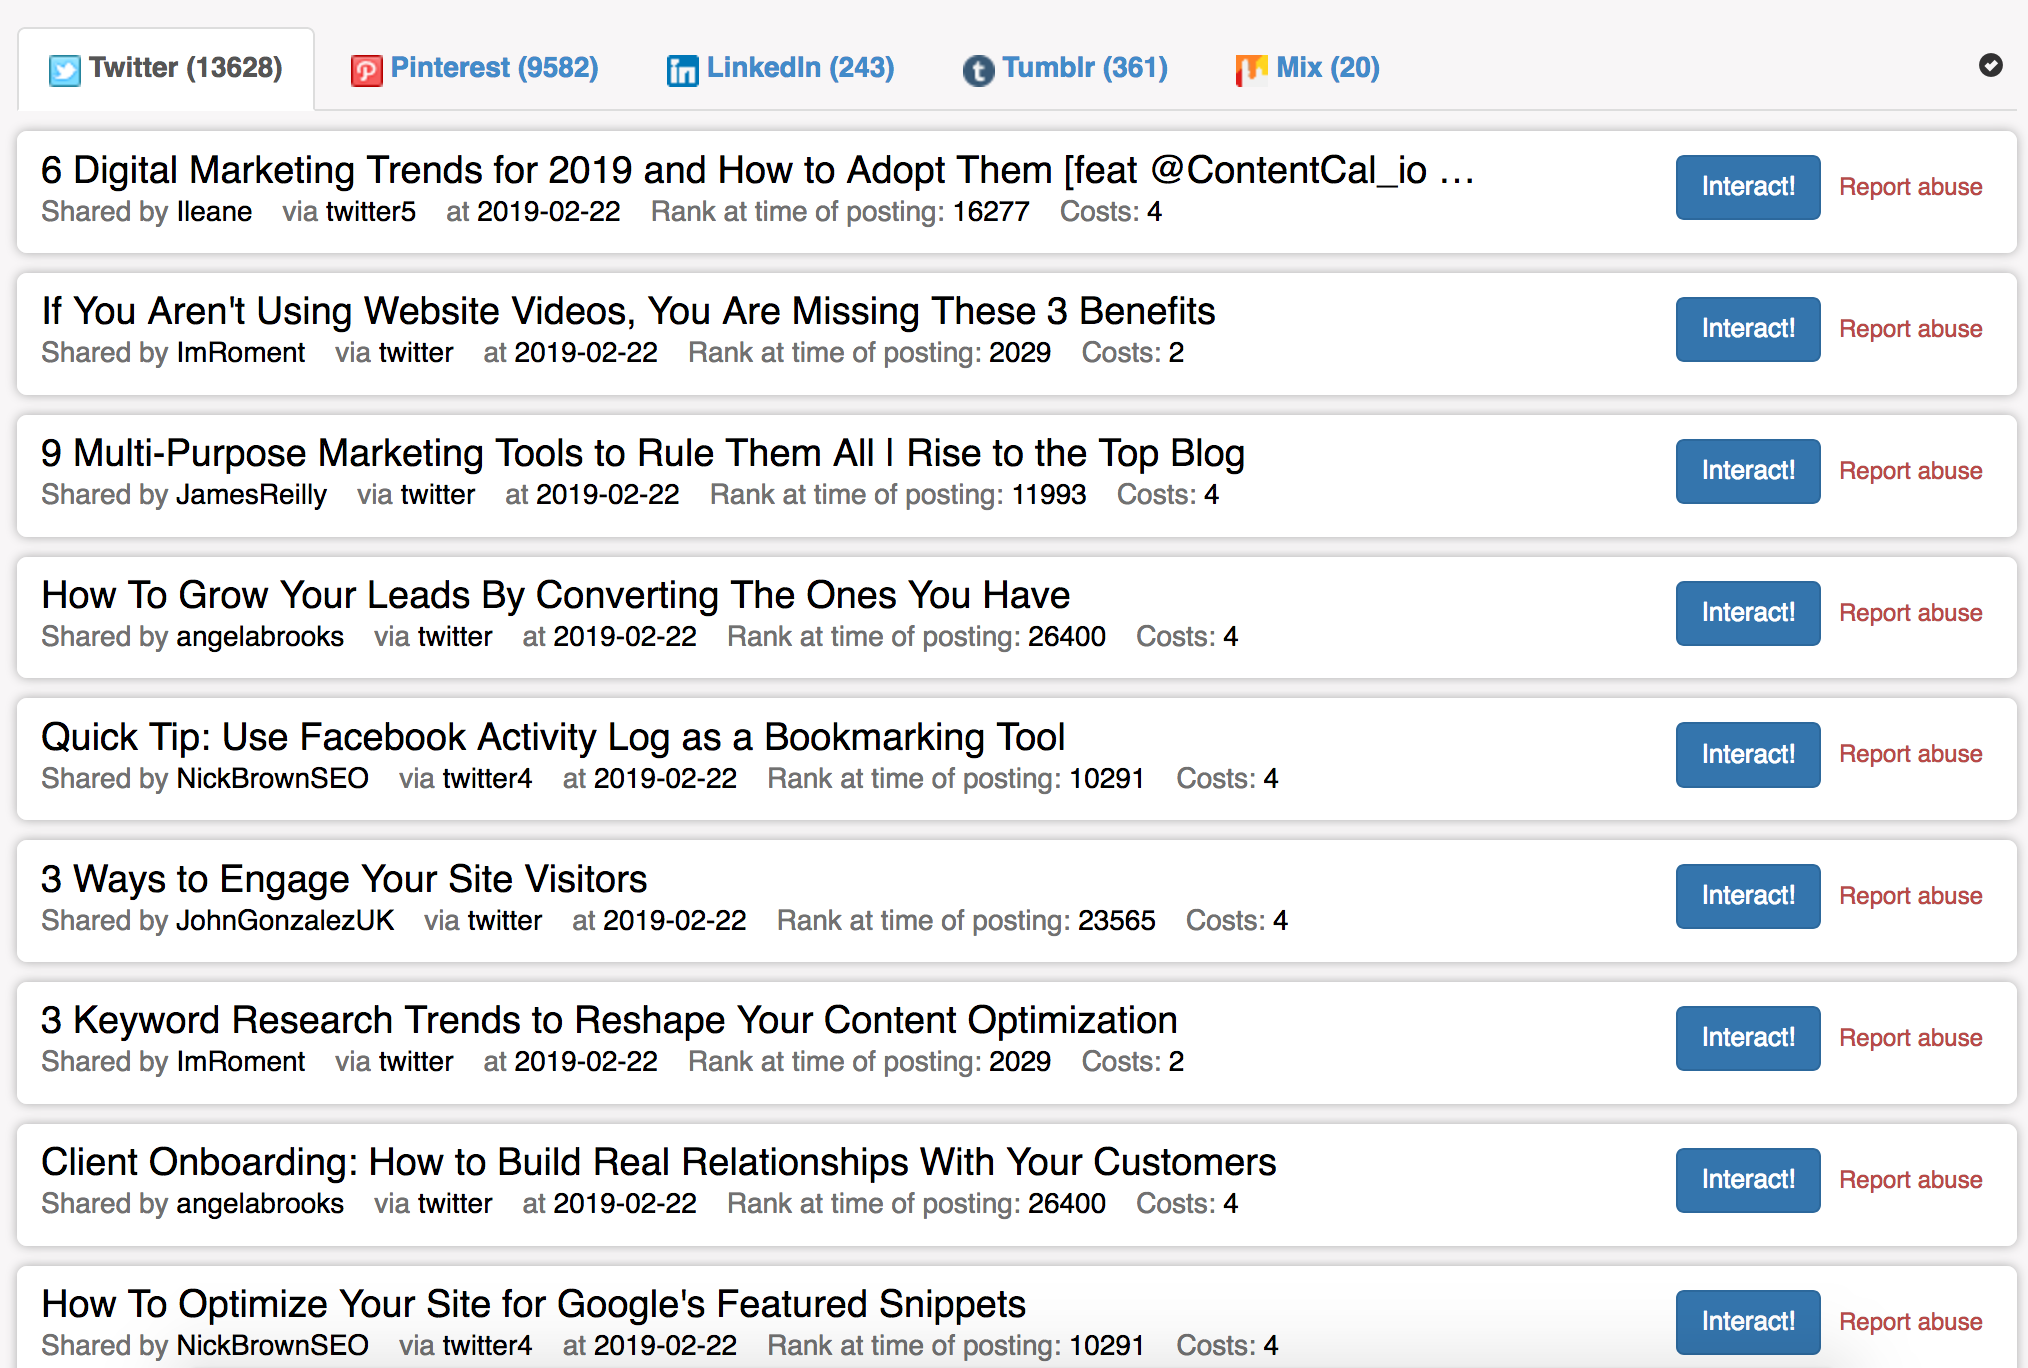This screenshot has width=2028, height=1368.
Task: Switch to the Twitter (13628) tab
Action: coord(166,68)
